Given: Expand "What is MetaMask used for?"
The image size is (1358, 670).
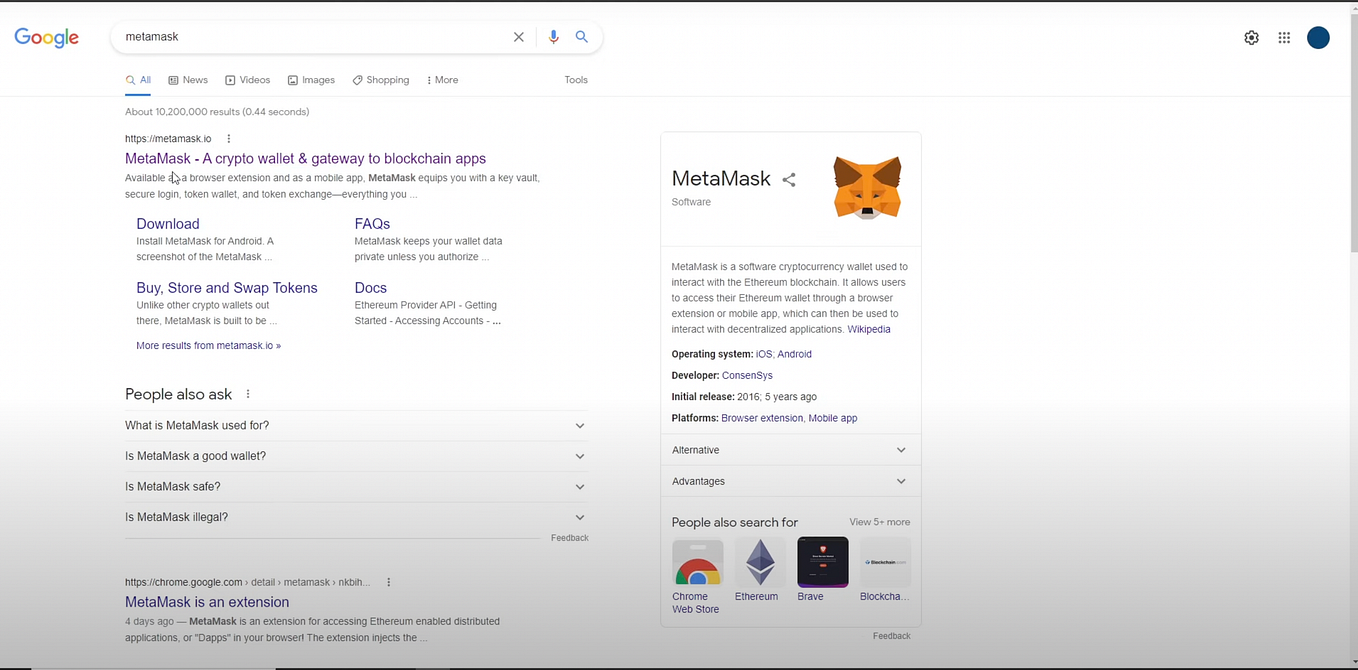Looking at the screenshot, I should [356, 426].
